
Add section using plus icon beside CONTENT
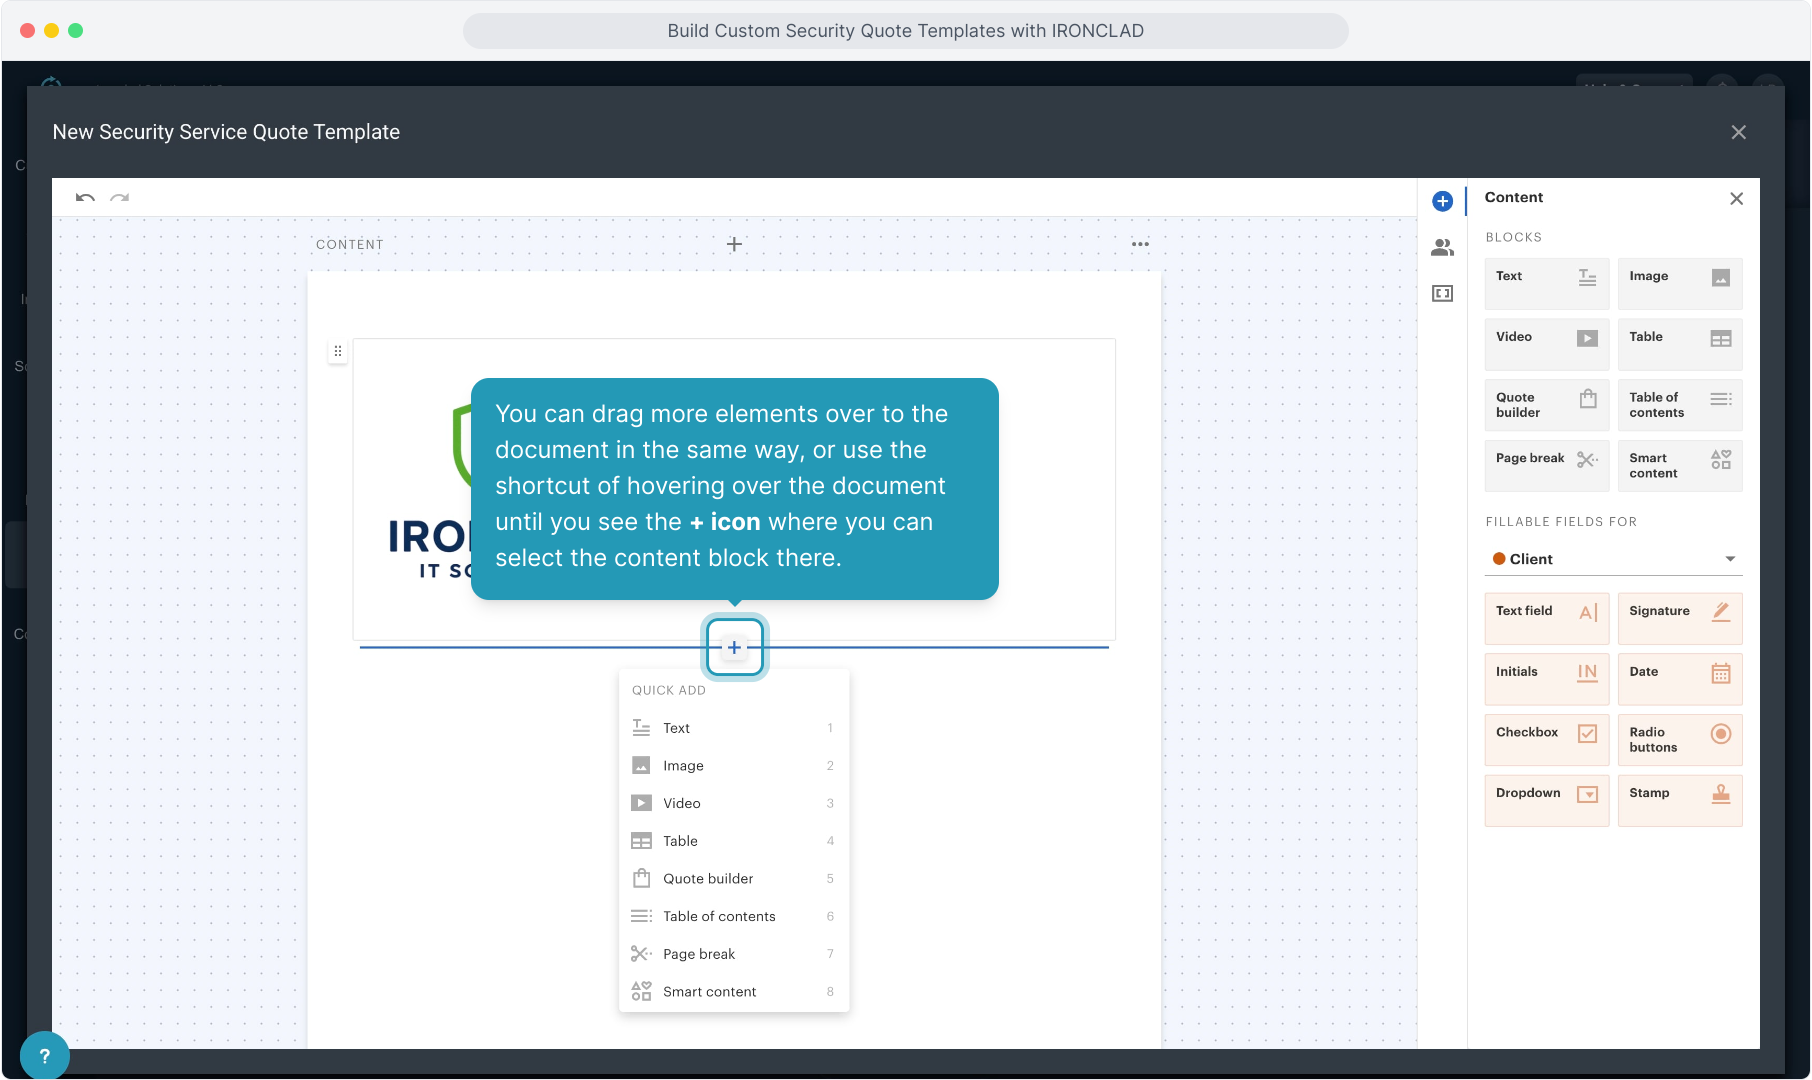(734, 244)
